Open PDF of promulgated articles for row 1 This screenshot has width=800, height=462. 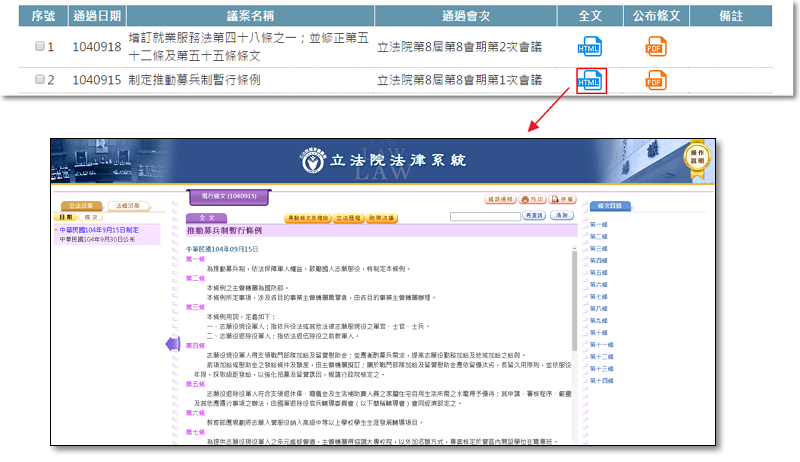[x=656, y=46]
